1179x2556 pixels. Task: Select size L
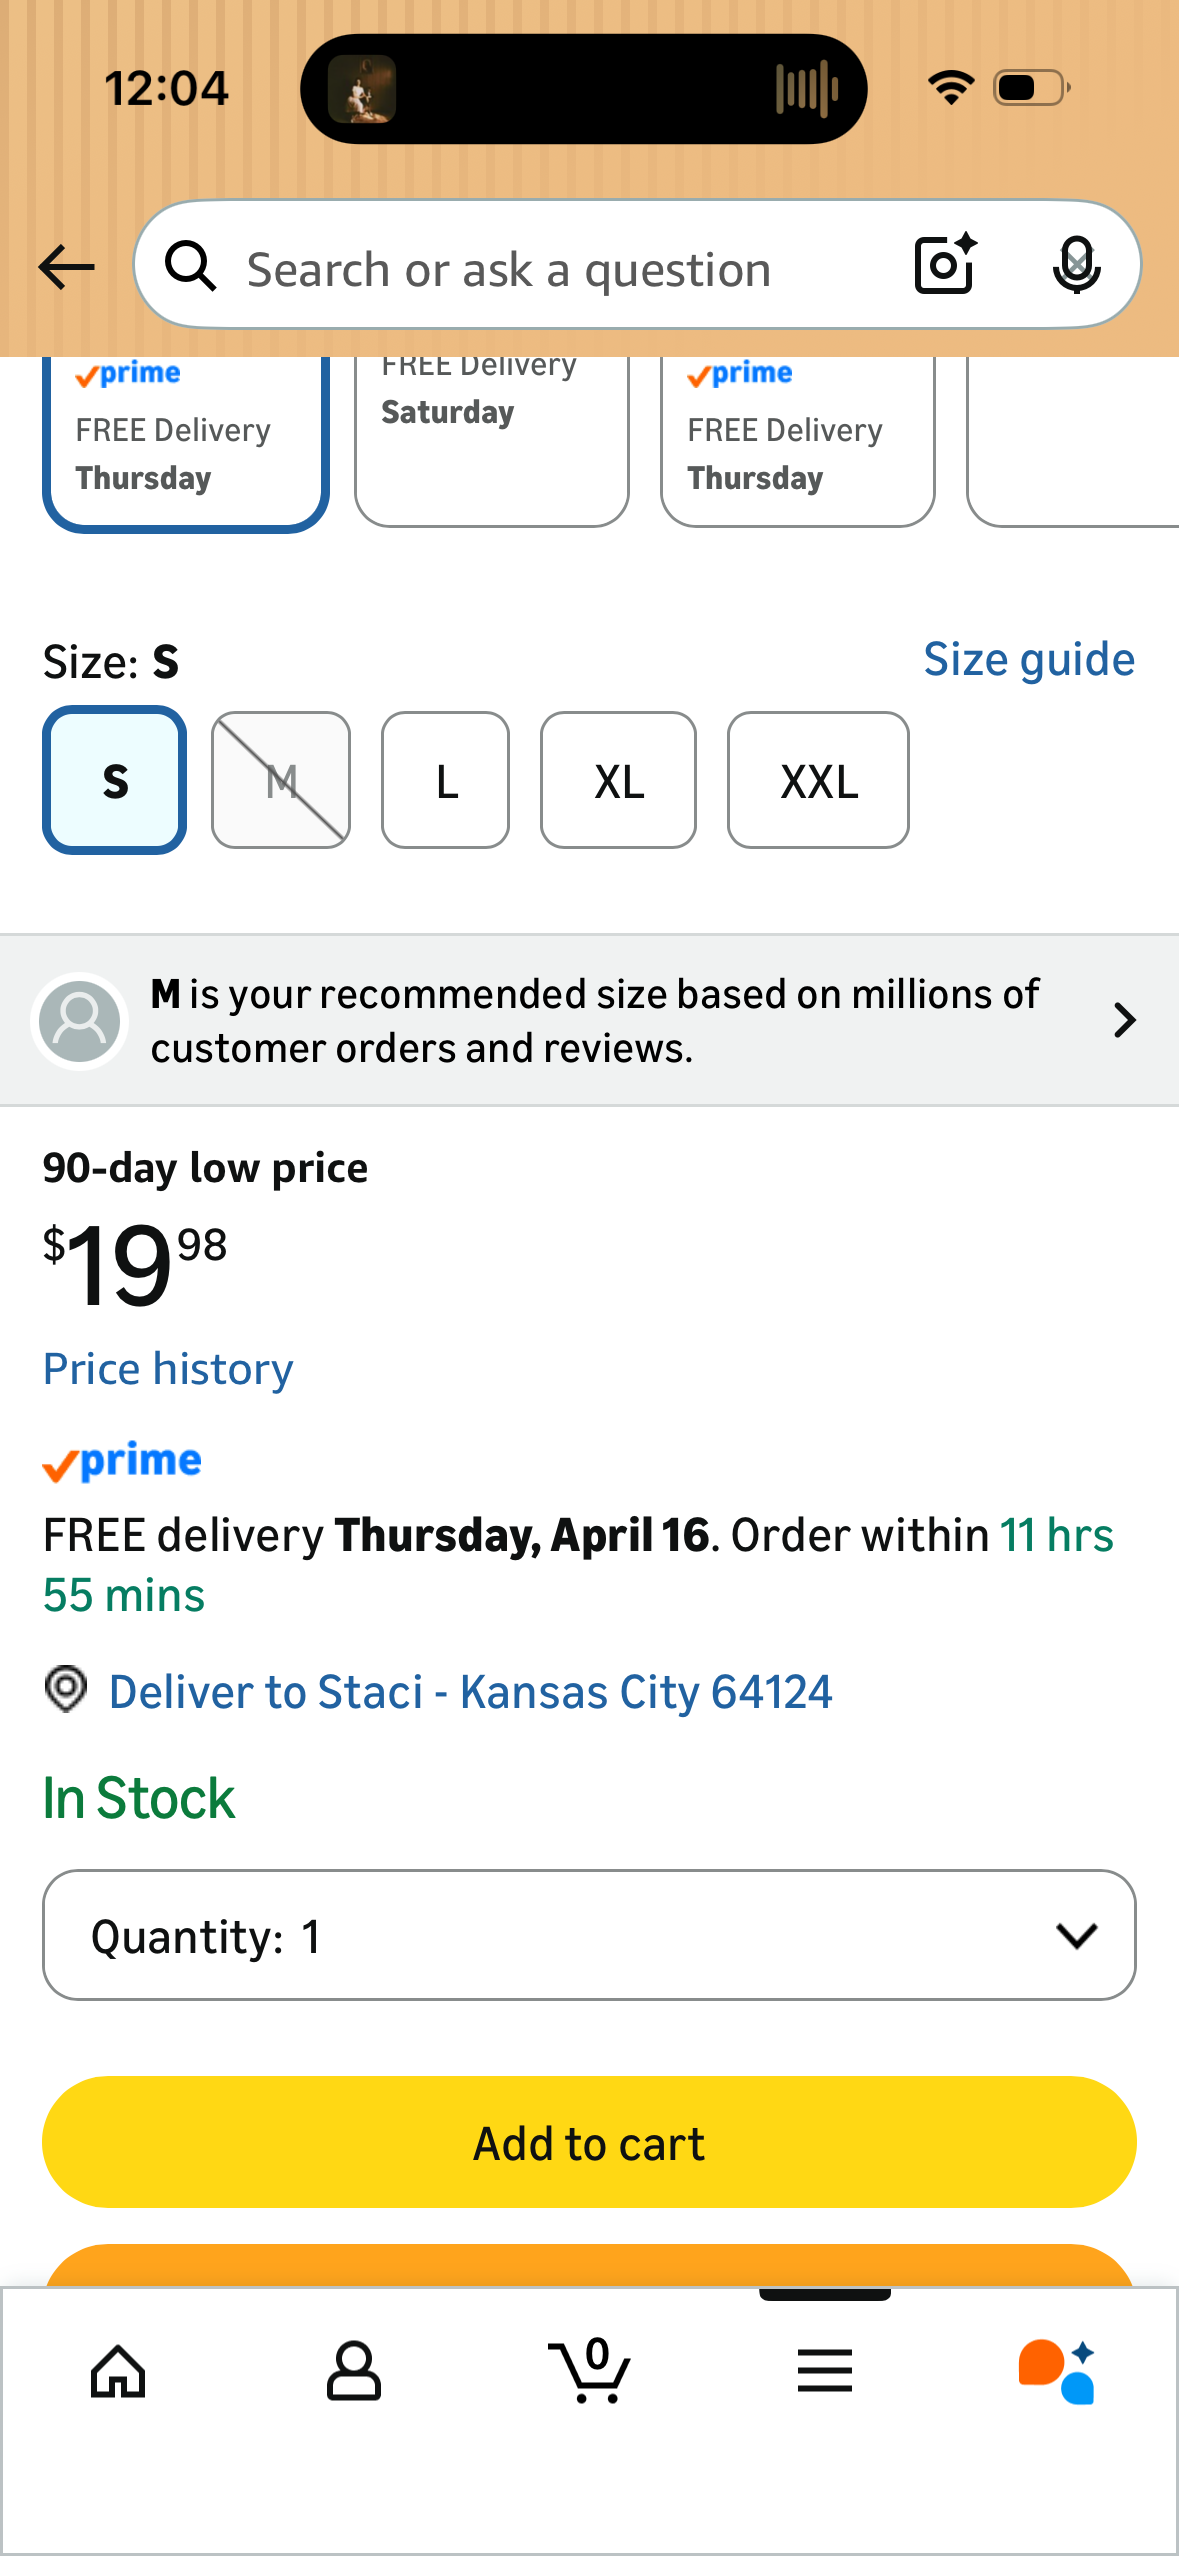point(445,780)
